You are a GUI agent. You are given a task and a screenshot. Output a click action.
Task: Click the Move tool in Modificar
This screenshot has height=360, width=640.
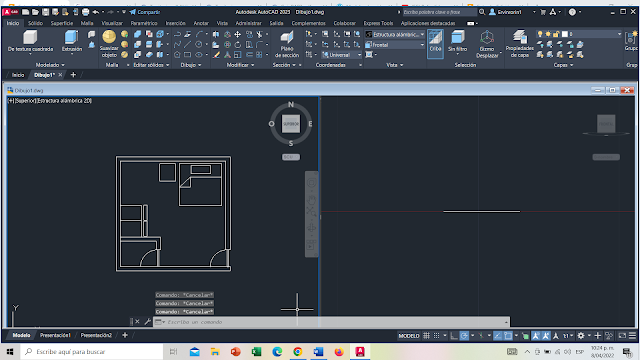[x=238, y=35]
